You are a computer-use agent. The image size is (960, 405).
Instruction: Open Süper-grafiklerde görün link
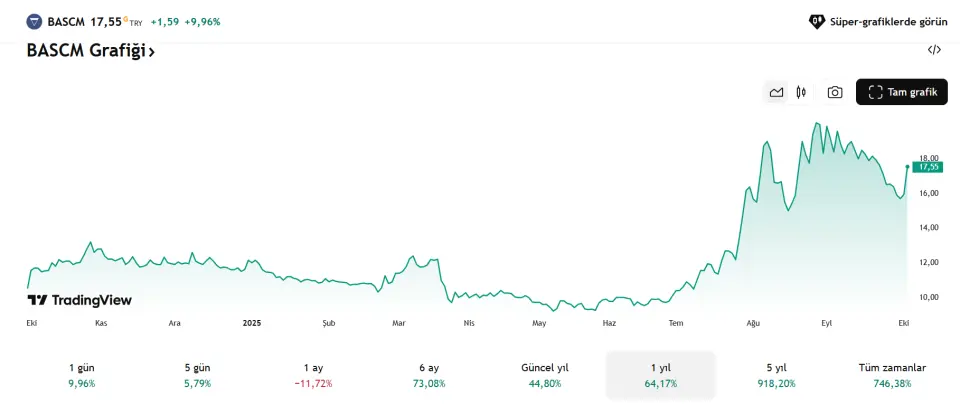pos(888,21)
